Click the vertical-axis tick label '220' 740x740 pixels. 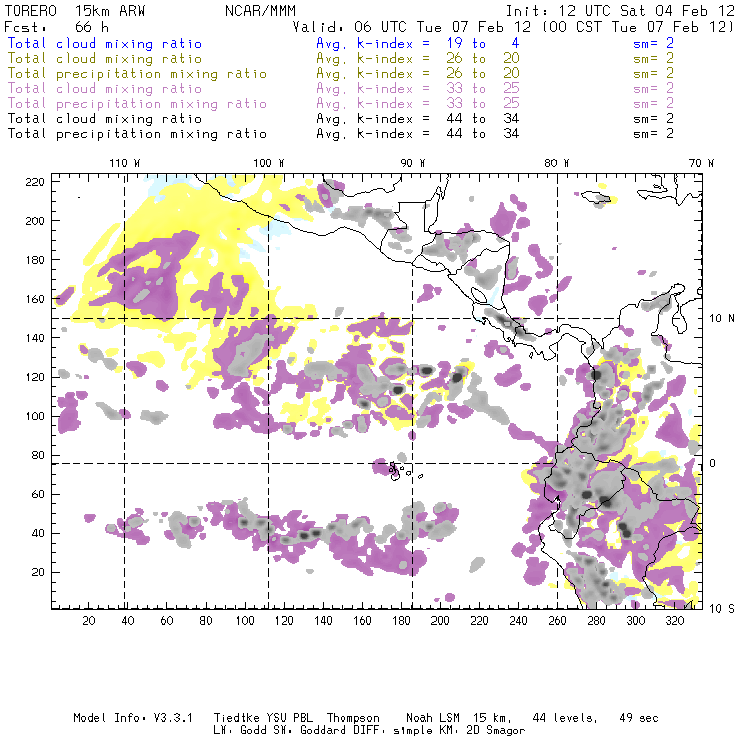[x=35, y=182]
